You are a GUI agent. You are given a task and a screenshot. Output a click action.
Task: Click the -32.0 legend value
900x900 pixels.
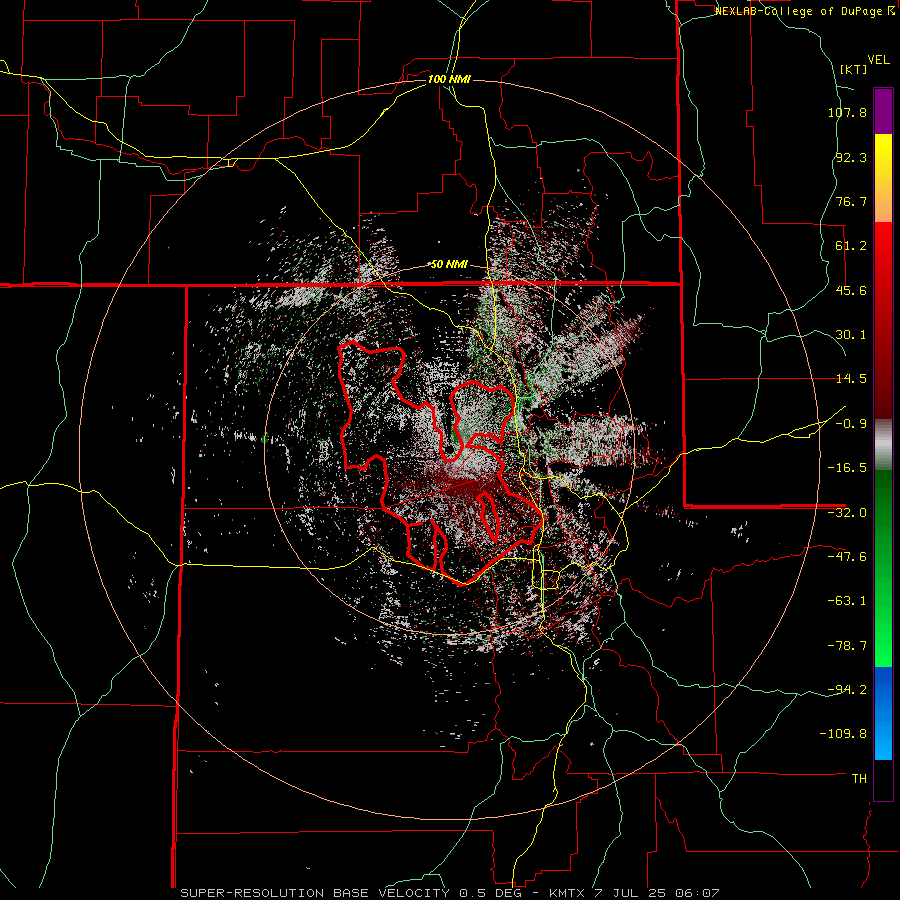click(847, 513)
